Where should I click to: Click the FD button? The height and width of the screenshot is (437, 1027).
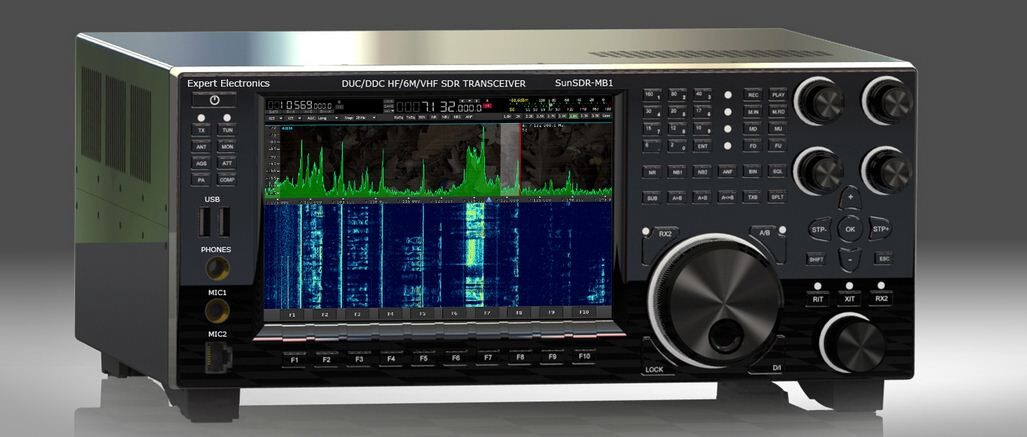click(x=752, y=146)
